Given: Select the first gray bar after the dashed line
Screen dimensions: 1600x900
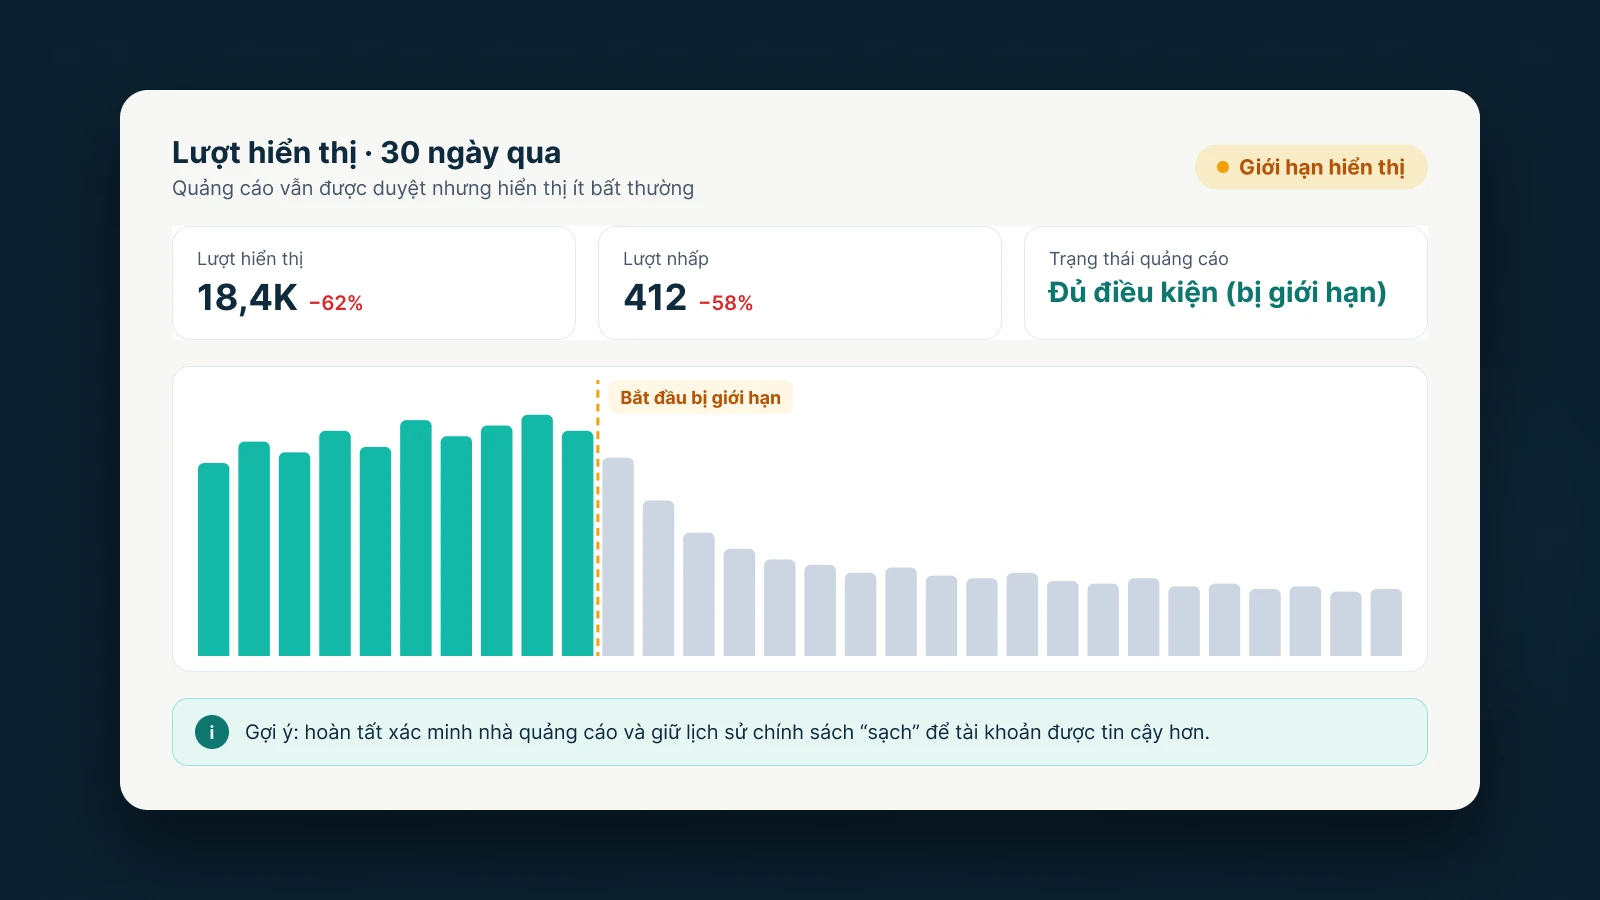Looking at the screenshot, I should coord(618,557).
